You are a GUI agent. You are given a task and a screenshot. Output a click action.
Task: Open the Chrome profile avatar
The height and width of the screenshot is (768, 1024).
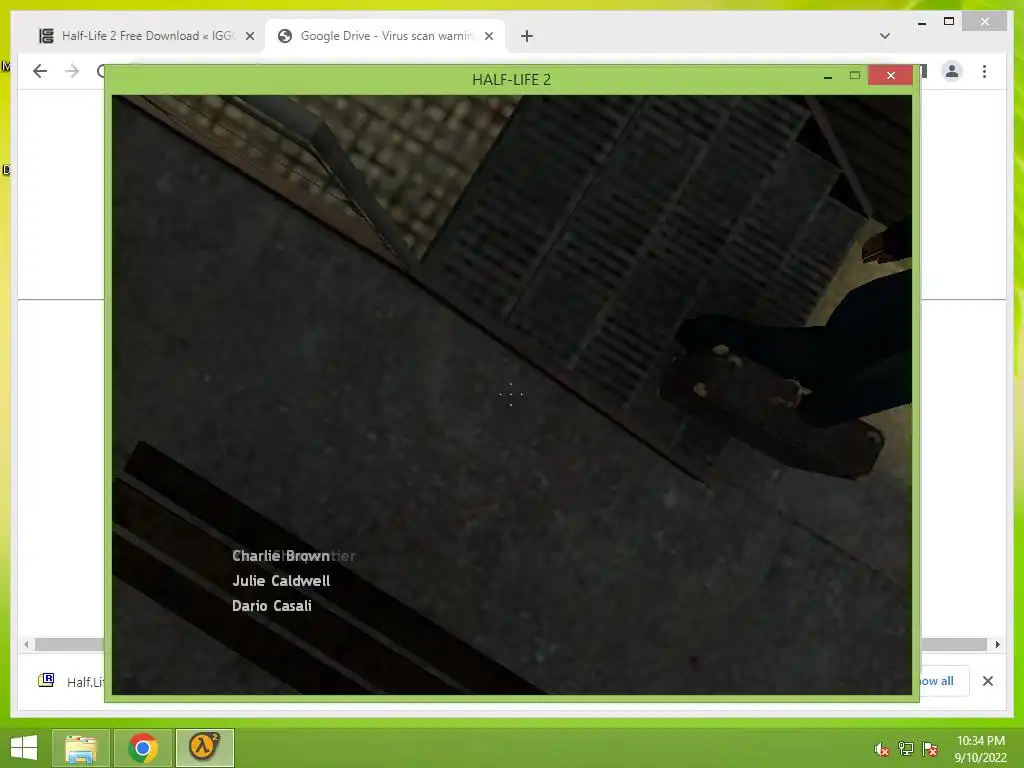coord(952,71)
